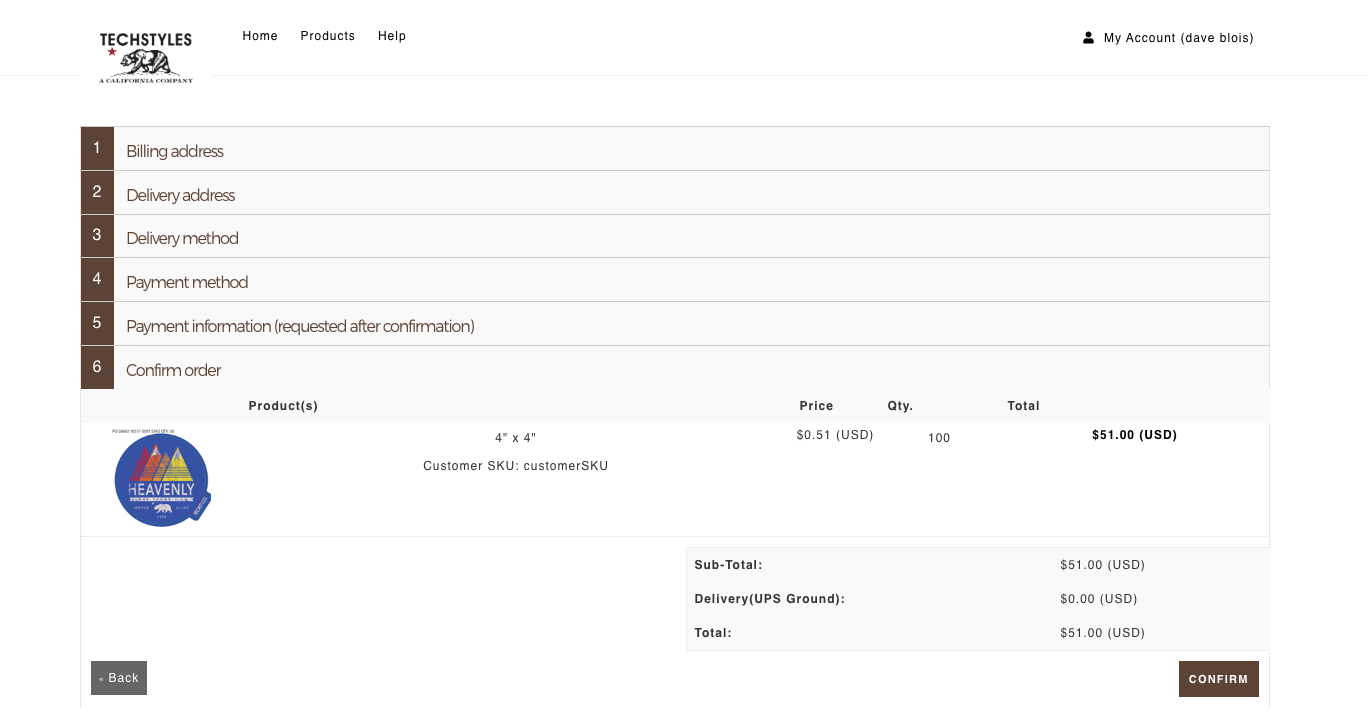Viewport: 1368px width, 725px height.
Task: Go back using the Back button
Action: click(x=119, y=678)
